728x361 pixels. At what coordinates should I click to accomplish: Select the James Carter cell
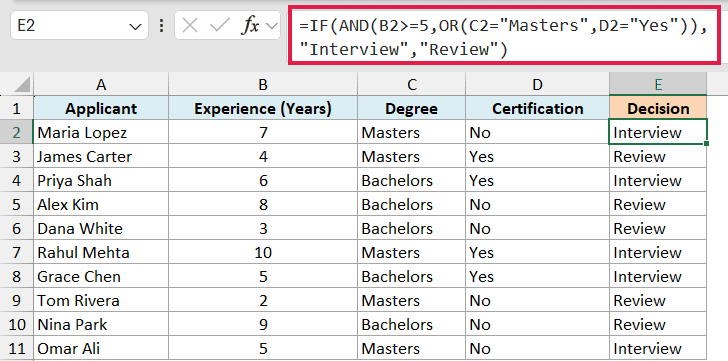coord(101,156)
